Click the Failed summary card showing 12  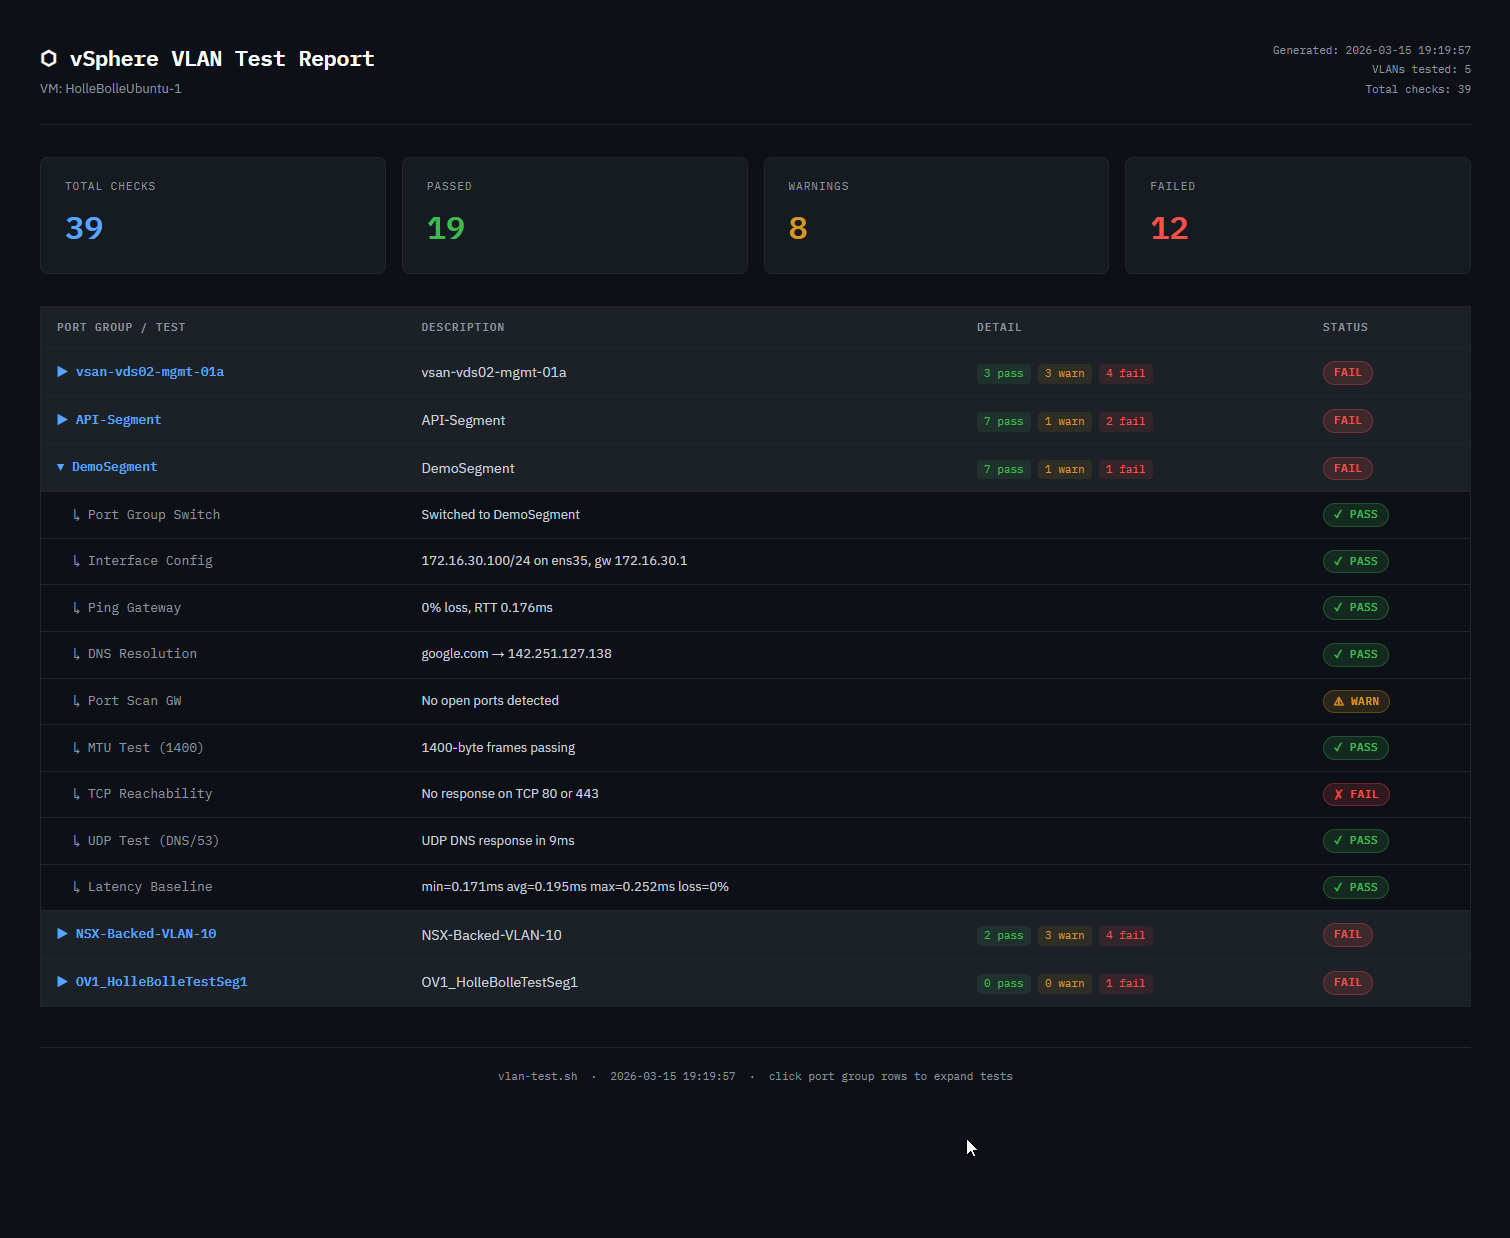pos(1297,215)
